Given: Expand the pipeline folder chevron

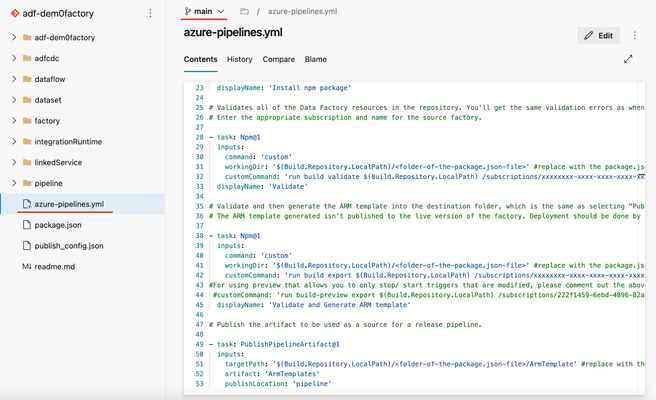Looking at the screenshot, I should [x=14, y=183].
